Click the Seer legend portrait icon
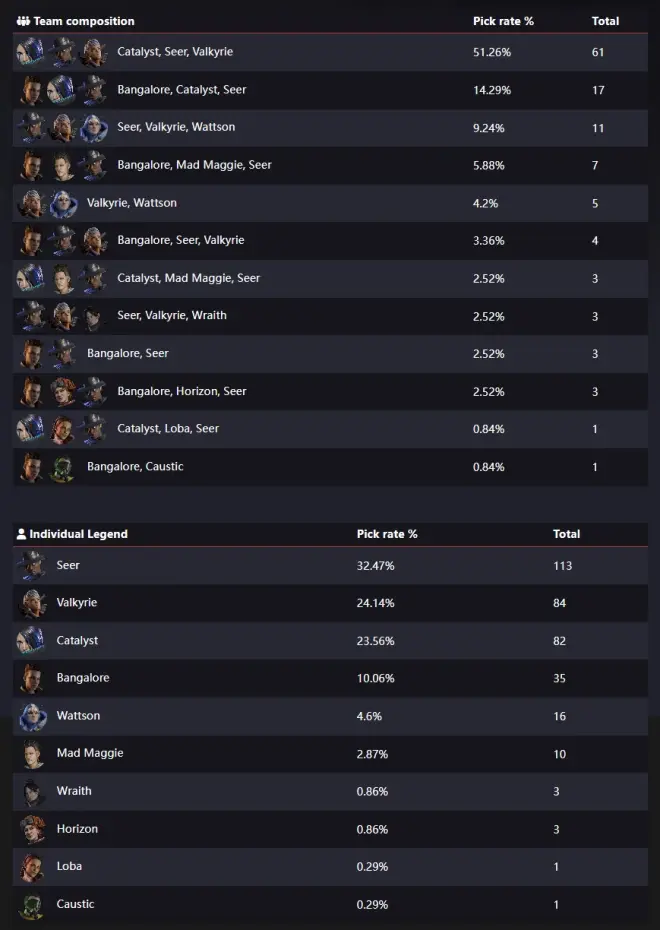The width and height of the screenshot is (660, 930). [32, 566]
